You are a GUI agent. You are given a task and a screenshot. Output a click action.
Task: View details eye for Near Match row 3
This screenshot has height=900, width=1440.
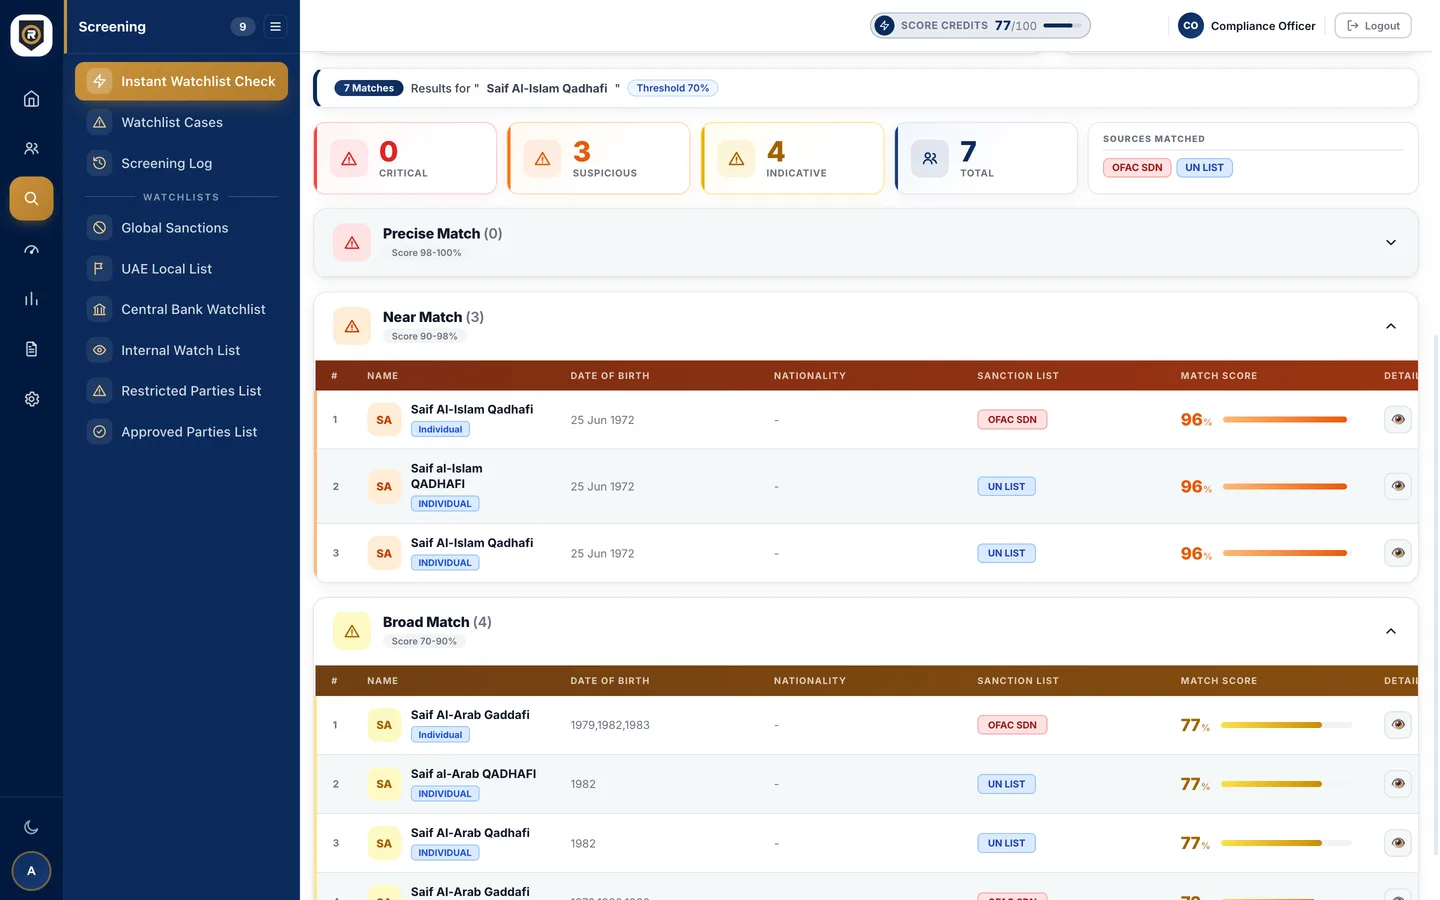click(1398, 553)
